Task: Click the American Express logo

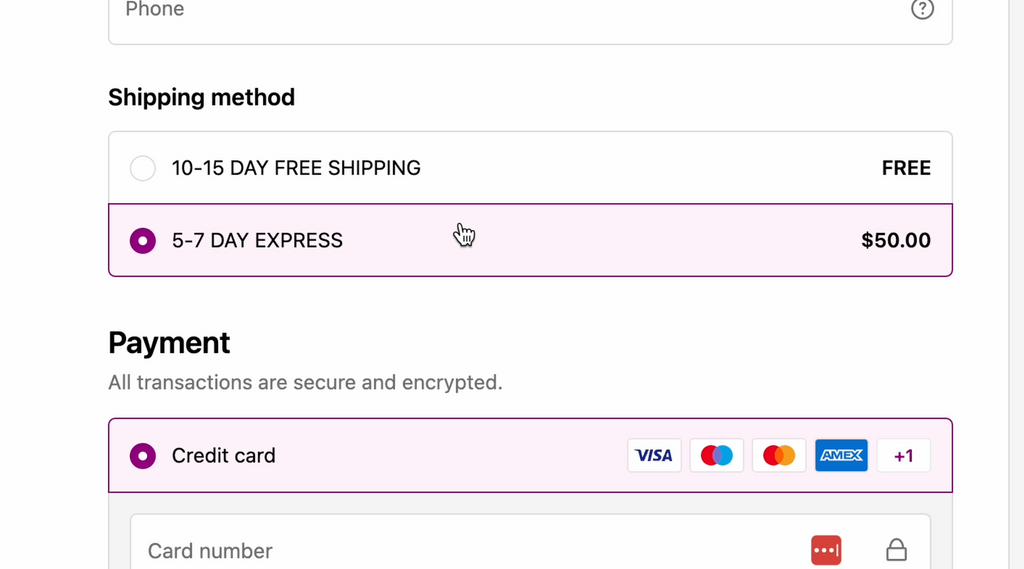Action: (x=841, y=455)
